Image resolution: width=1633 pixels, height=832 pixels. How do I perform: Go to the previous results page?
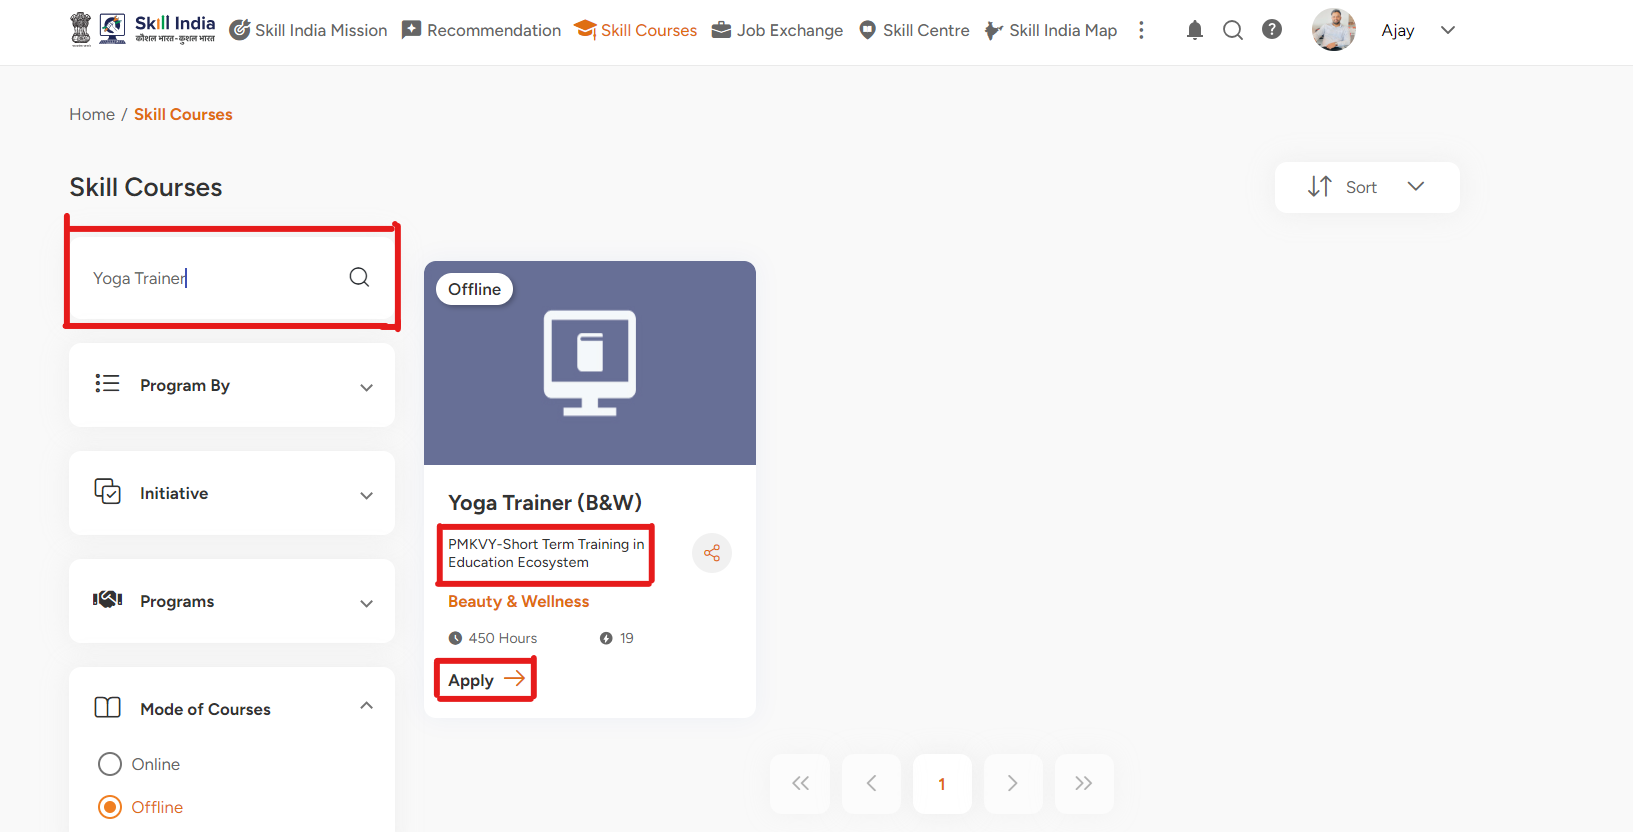pyautogui.click(x=871, y=784)
